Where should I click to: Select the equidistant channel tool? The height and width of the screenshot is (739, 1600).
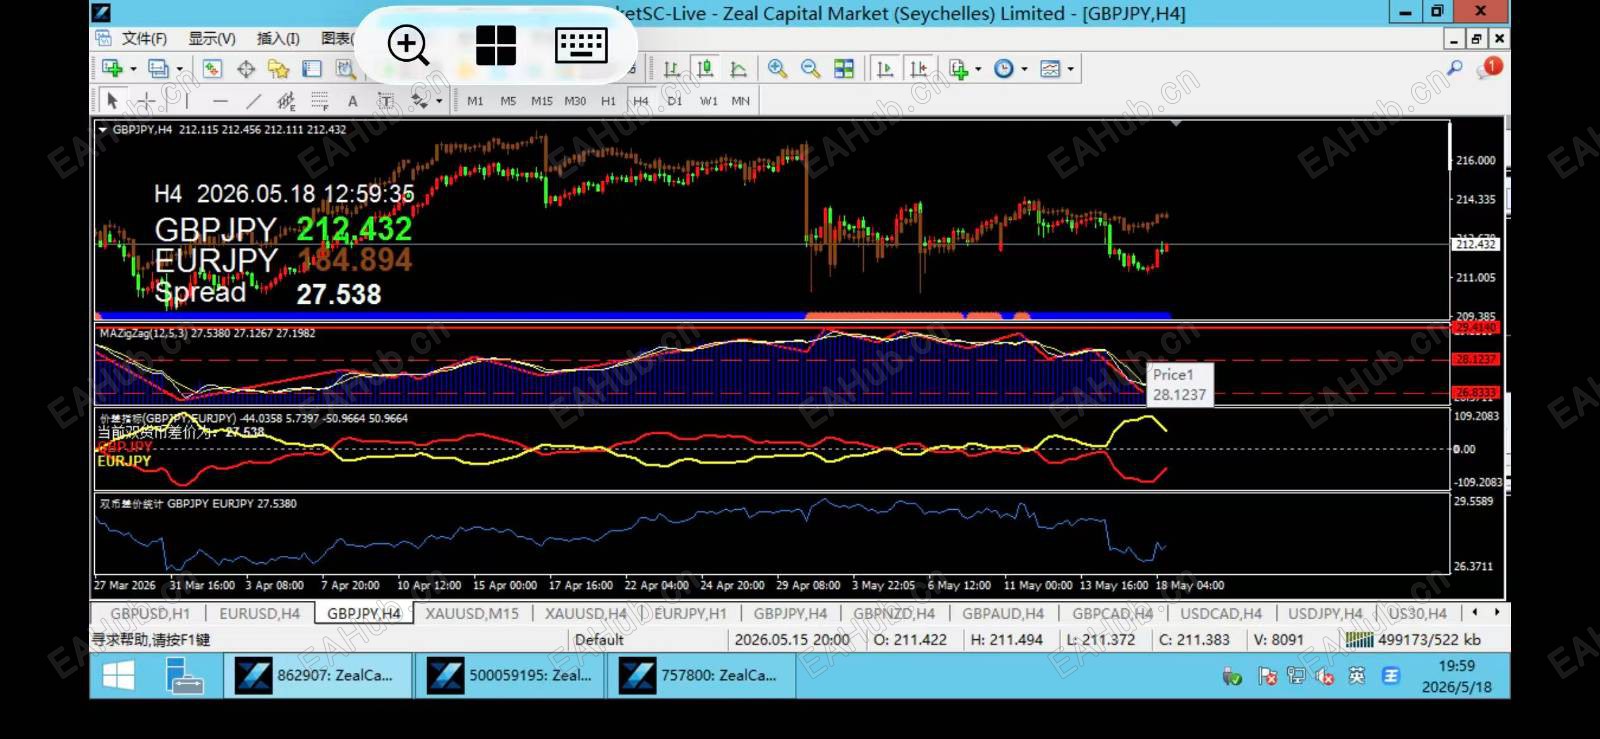click(x=286, y=100)
